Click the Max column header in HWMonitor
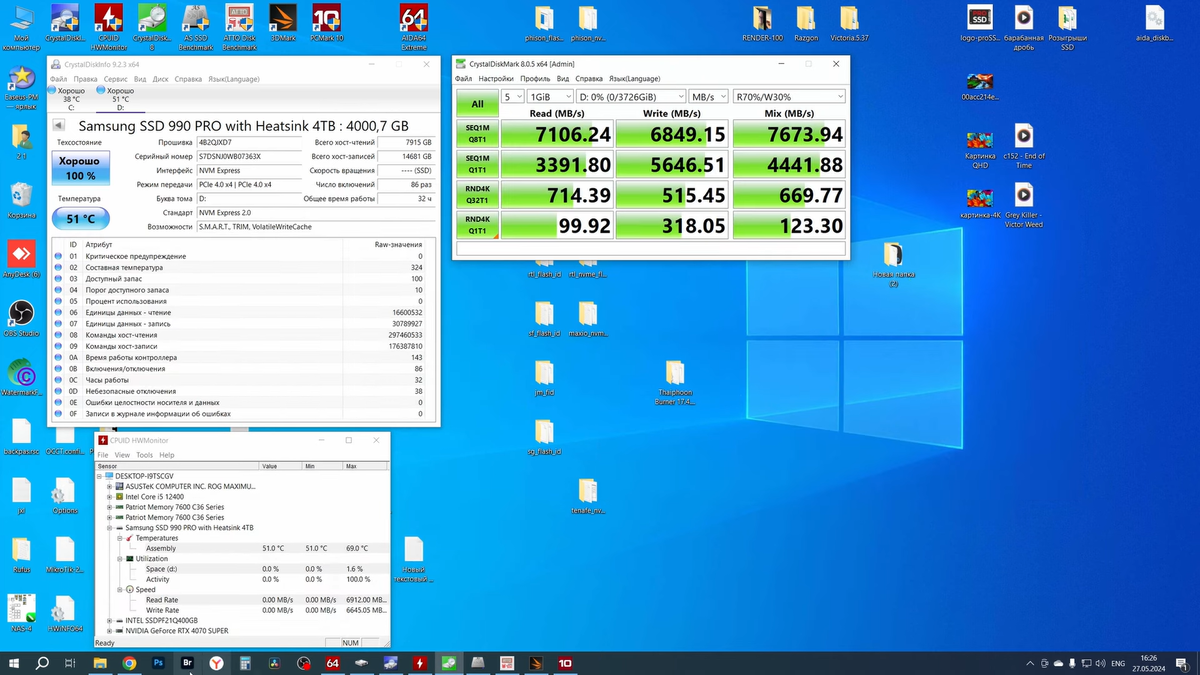Viewport: 1200px width, 675px height. point(364,466)
